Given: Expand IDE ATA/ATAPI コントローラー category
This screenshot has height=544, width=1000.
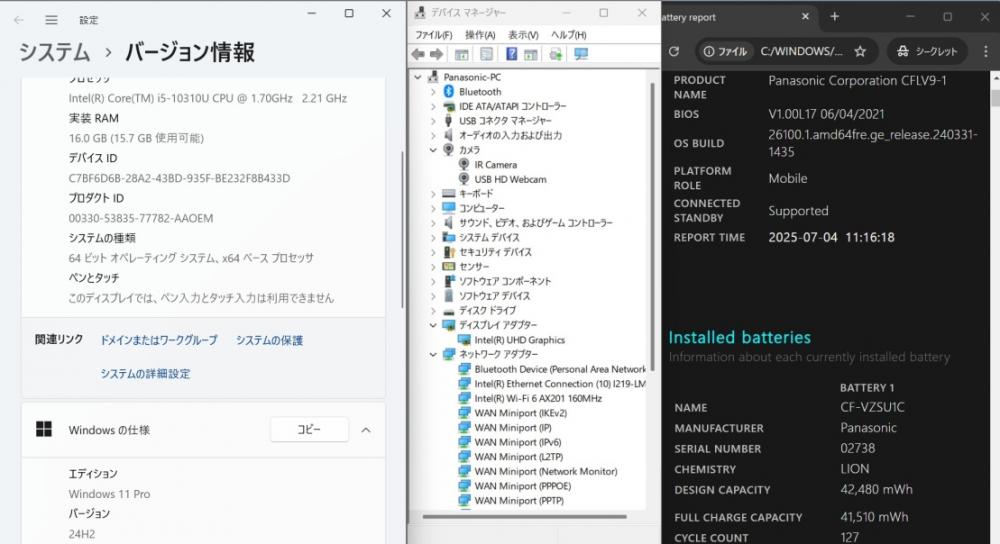Looking at the screenshot, I should click(433, 107).
